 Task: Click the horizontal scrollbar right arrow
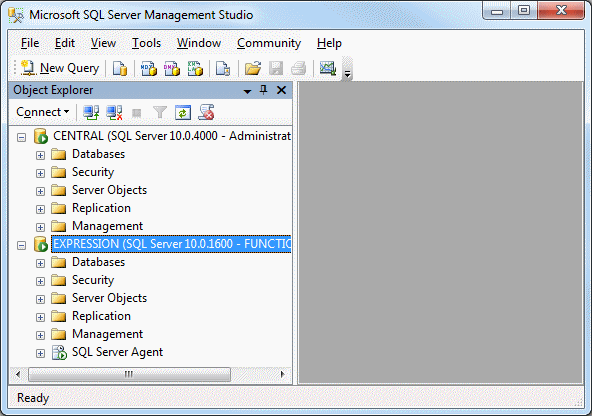pyautogui.click(x=282, y=374)
